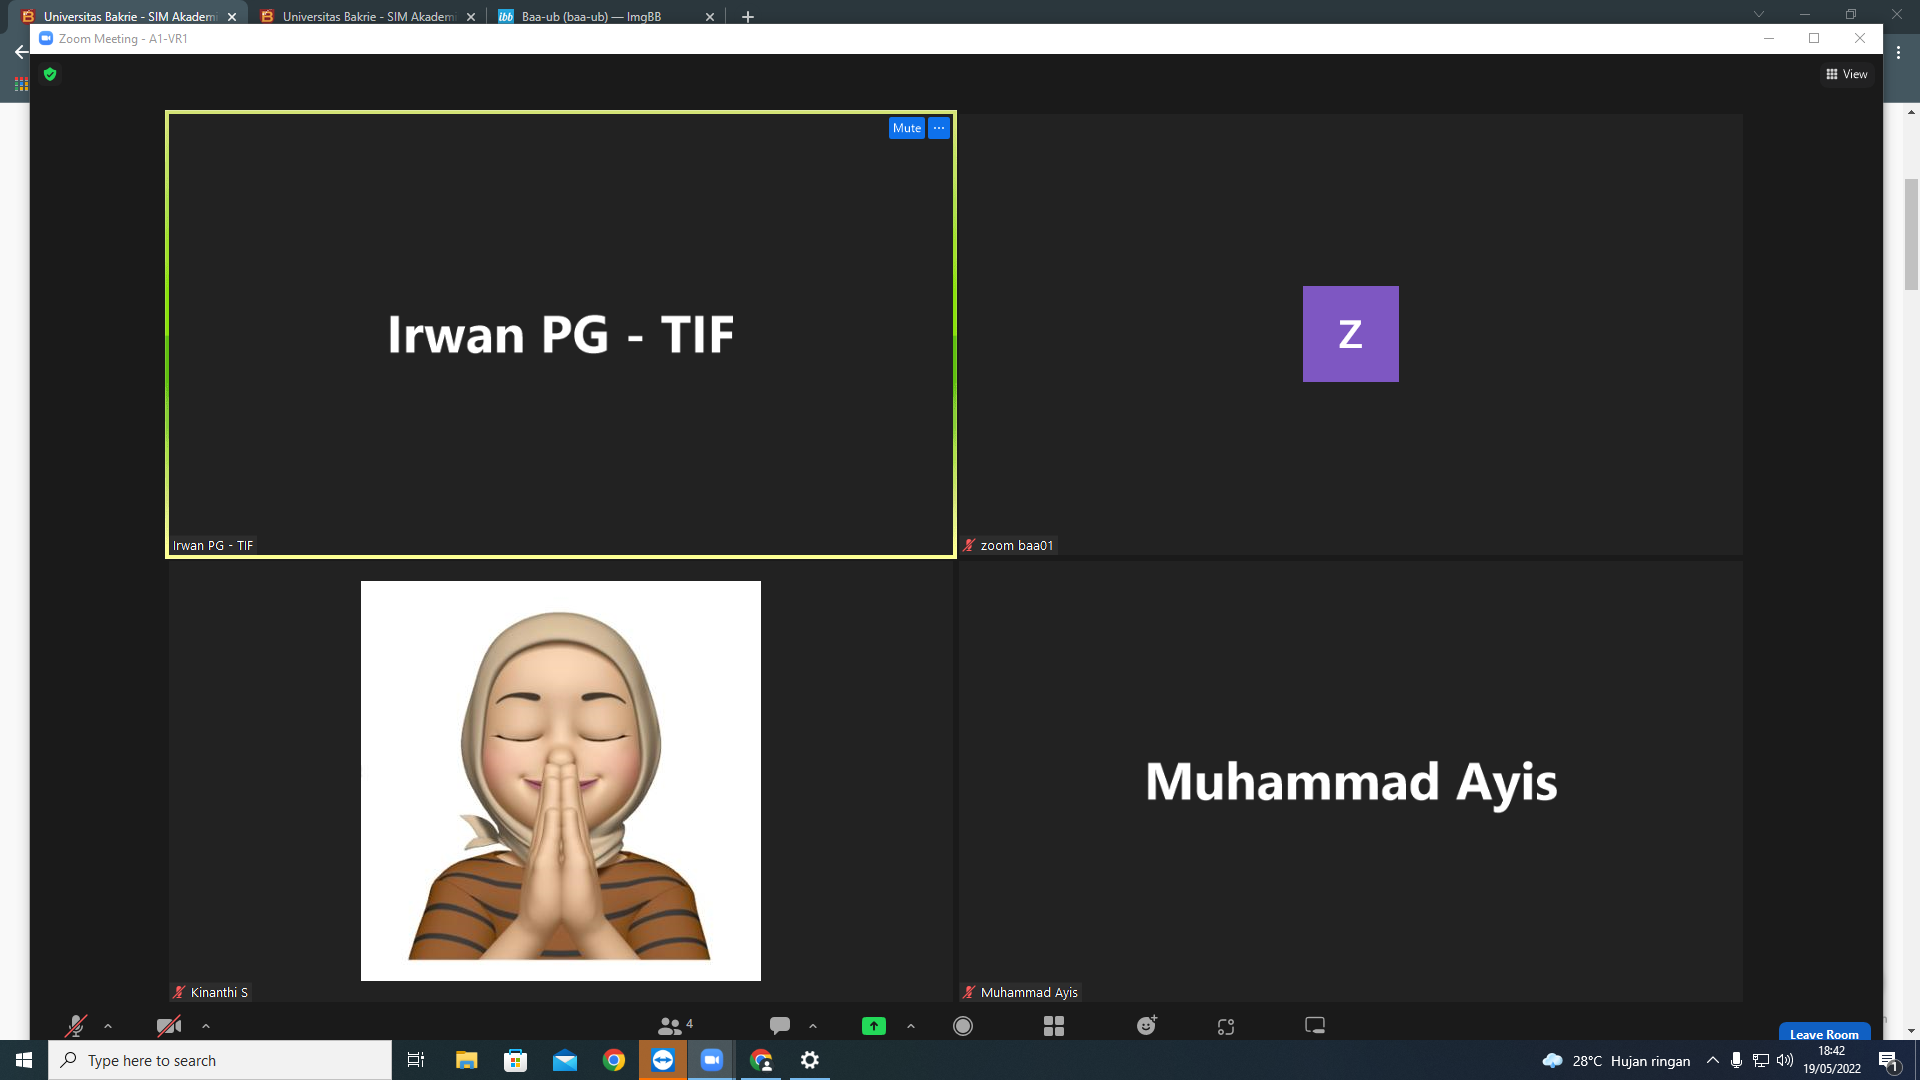Start recording the meeting

click(x=963, y=1026)
